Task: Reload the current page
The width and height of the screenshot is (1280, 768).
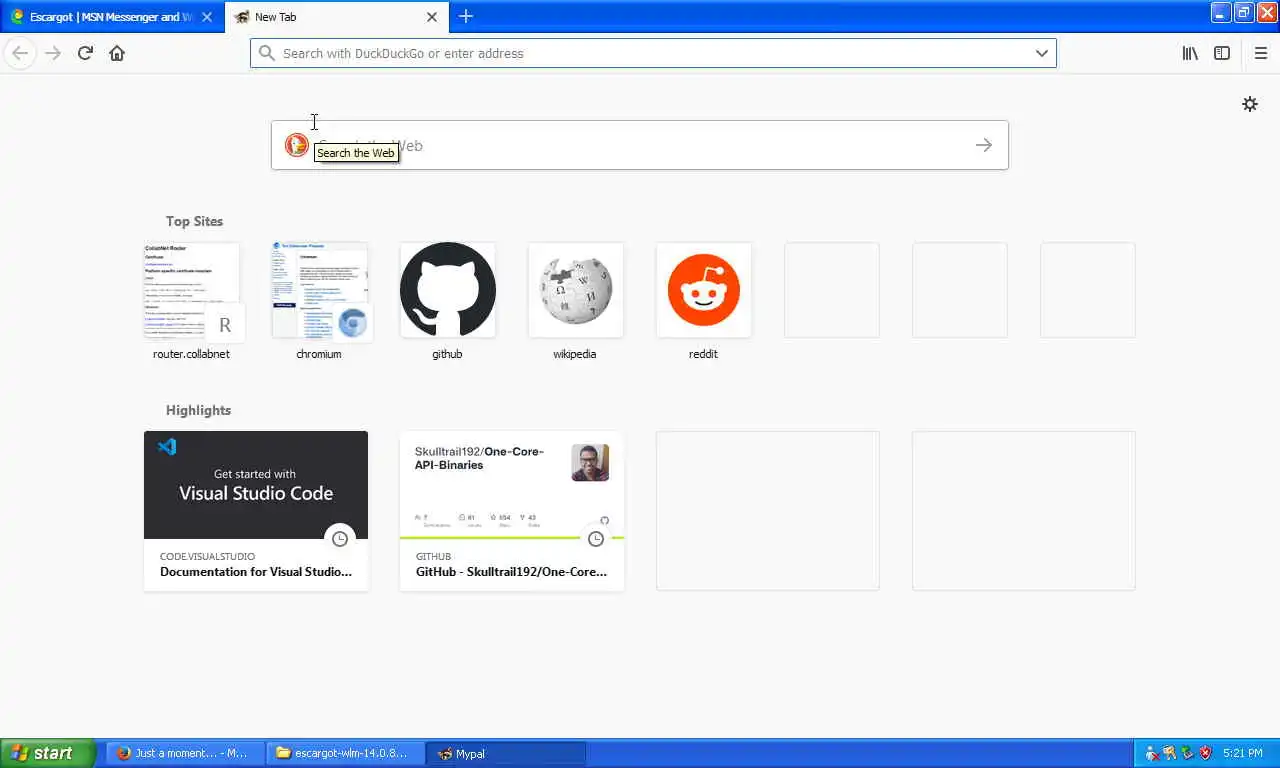Action: pyautogui.click(x=85, y=53)
